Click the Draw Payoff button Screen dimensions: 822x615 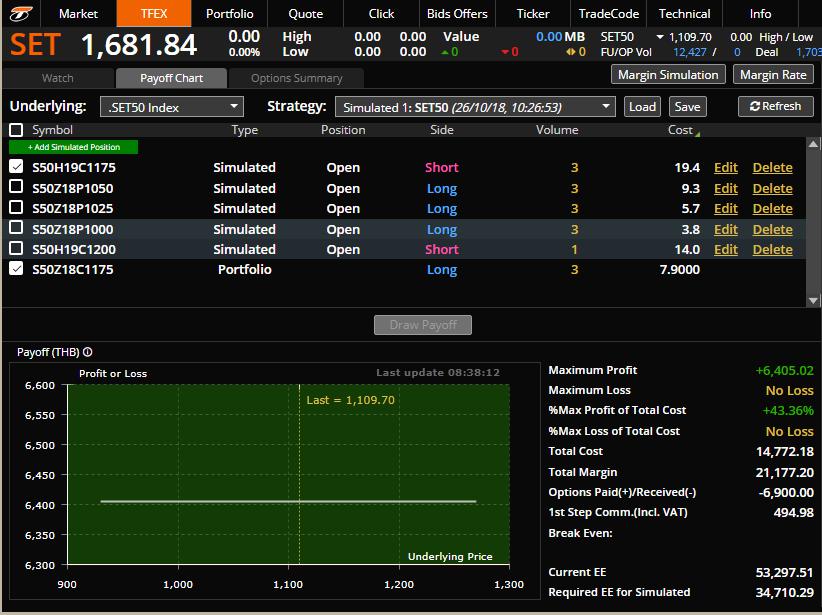point(423,325)
